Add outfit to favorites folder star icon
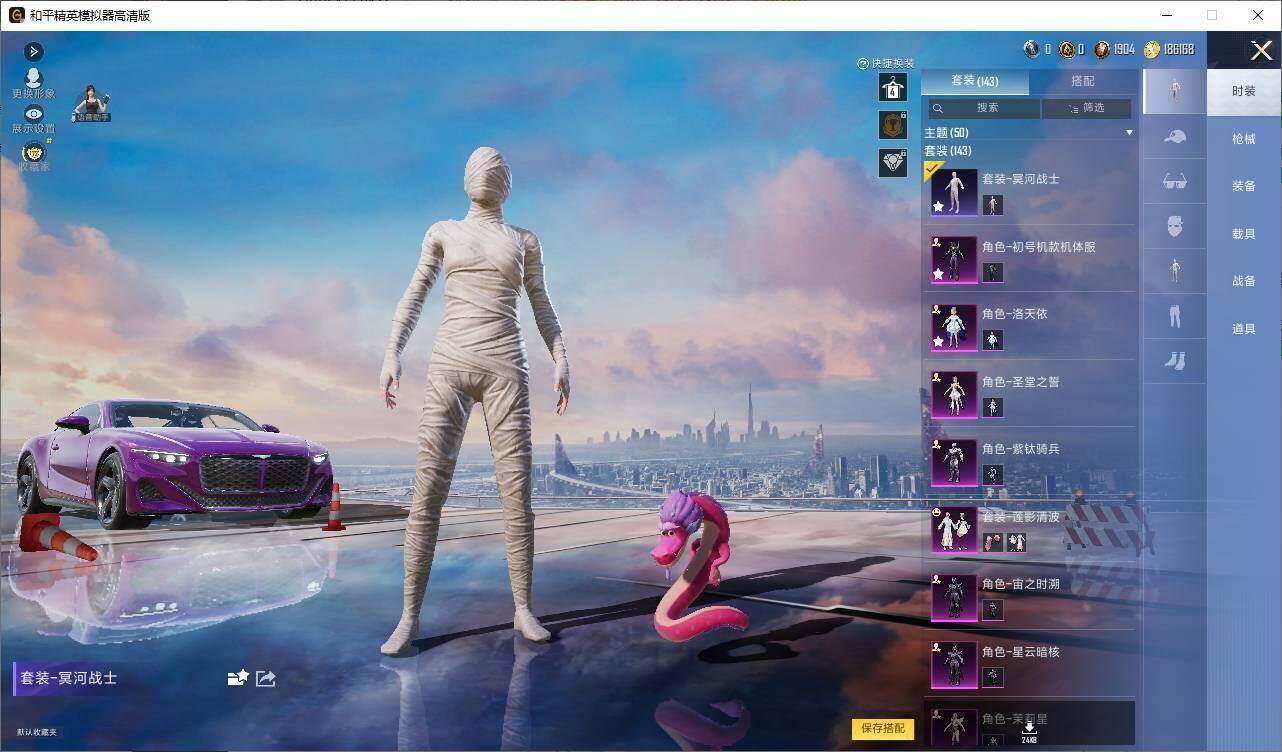Viewport: 1282px width, 752px height. click(238, 678)
